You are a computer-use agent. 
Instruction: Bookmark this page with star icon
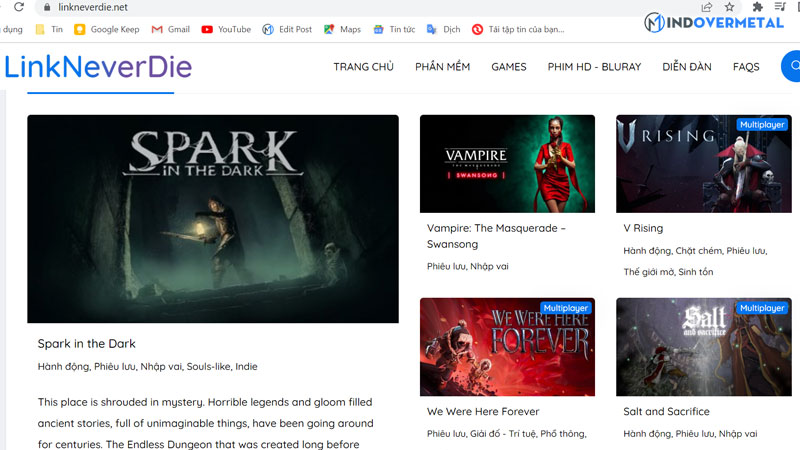730,7
